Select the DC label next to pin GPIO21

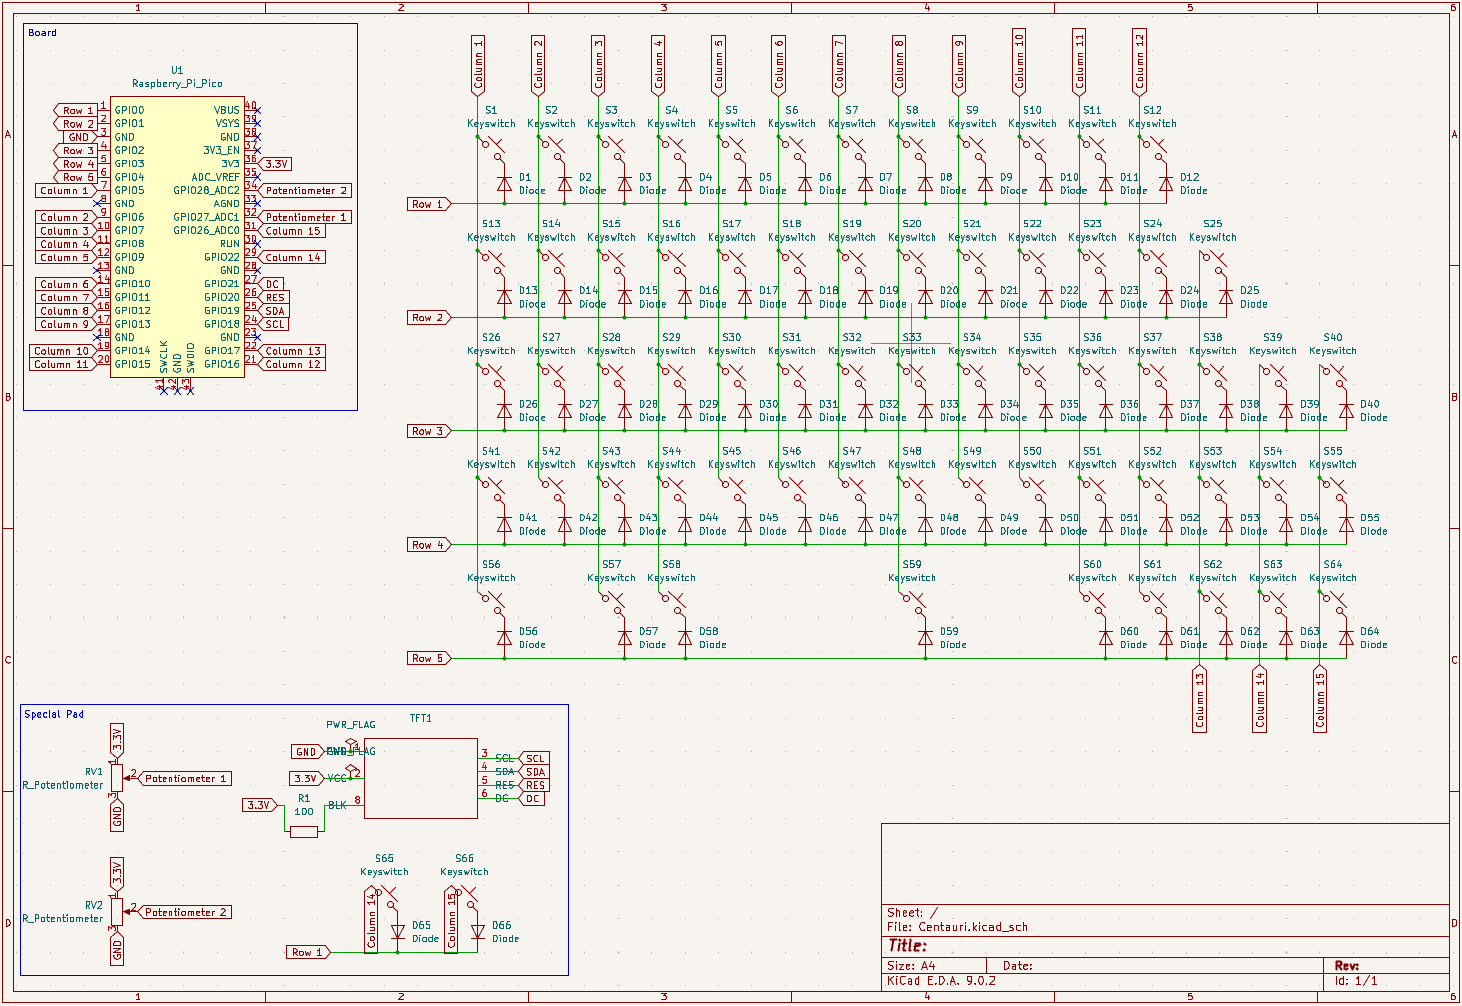(x=272, y=284)
